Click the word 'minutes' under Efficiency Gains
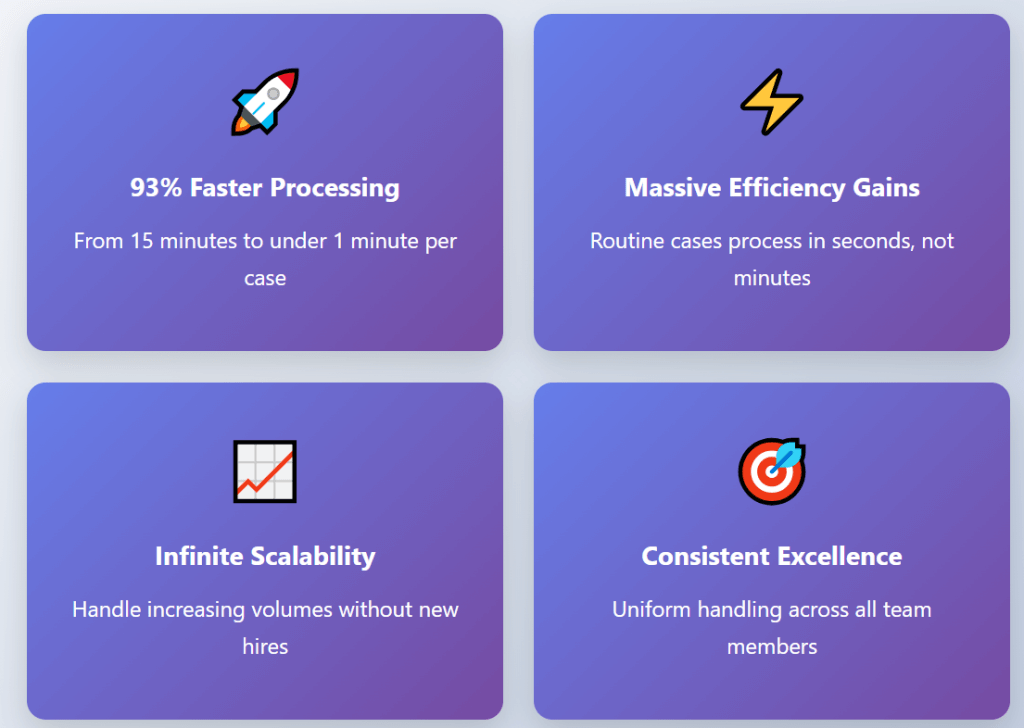The width and height of the screenshot is (1024, 728). (772, 279)
